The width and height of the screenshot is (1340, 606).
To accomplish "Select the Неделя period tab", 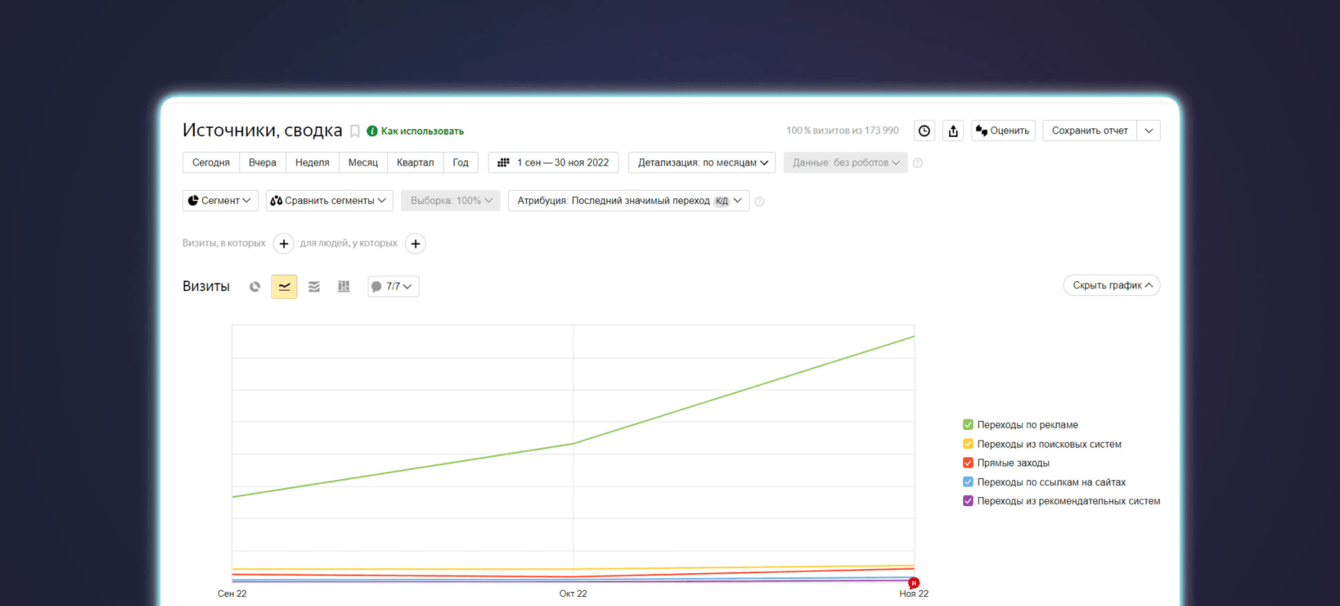I will tap(312, 162).
